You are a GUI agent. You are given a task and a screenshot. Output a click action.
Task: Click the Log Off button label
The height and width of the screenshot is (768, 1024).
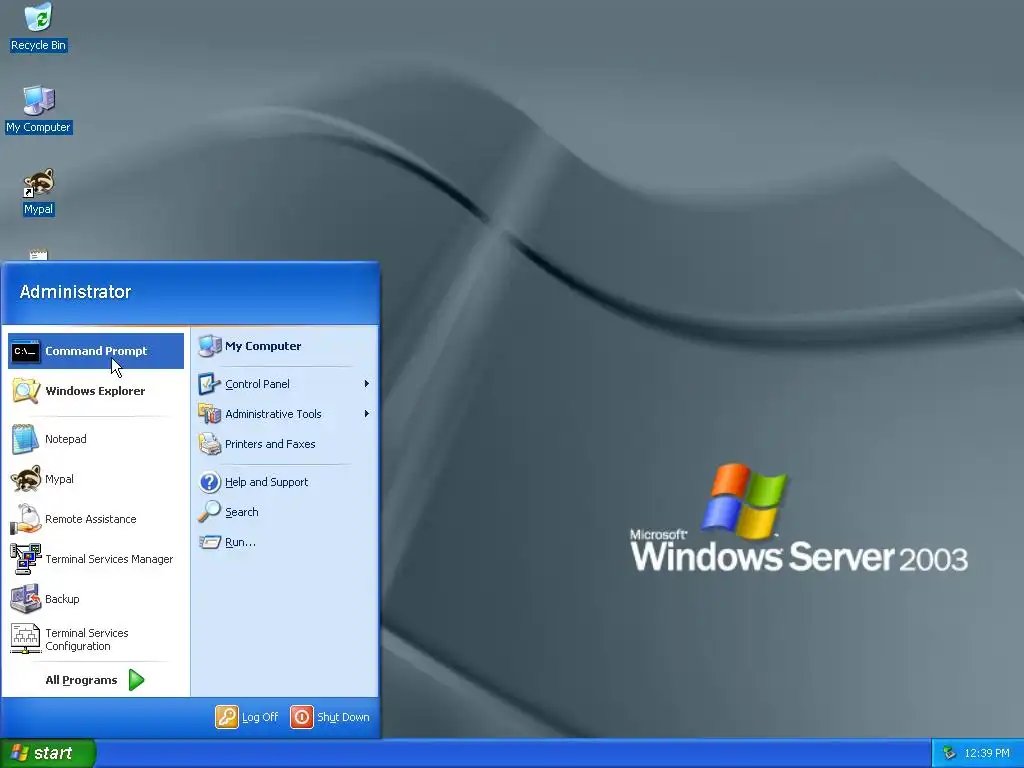(x=260, y=717)
